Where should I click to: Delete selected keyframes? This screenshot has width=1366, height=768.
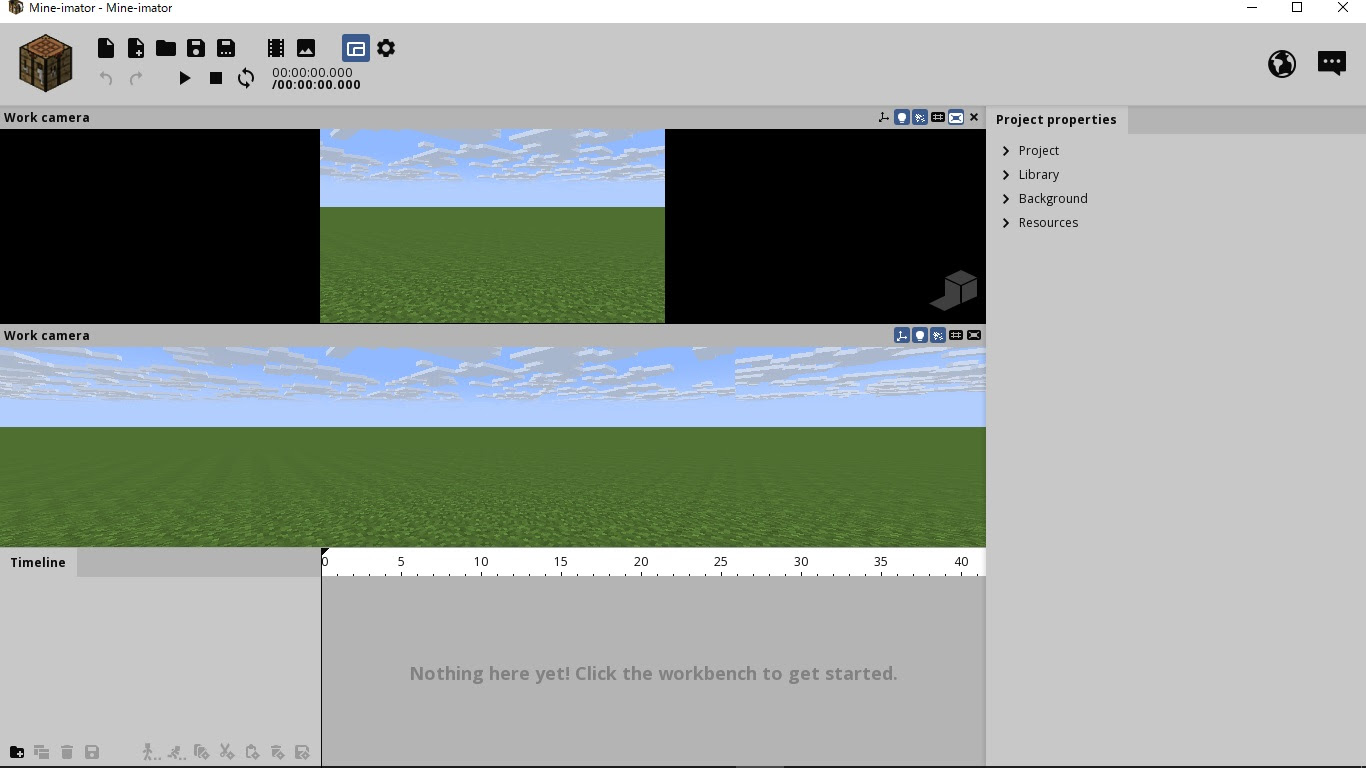tap(277, 752)
